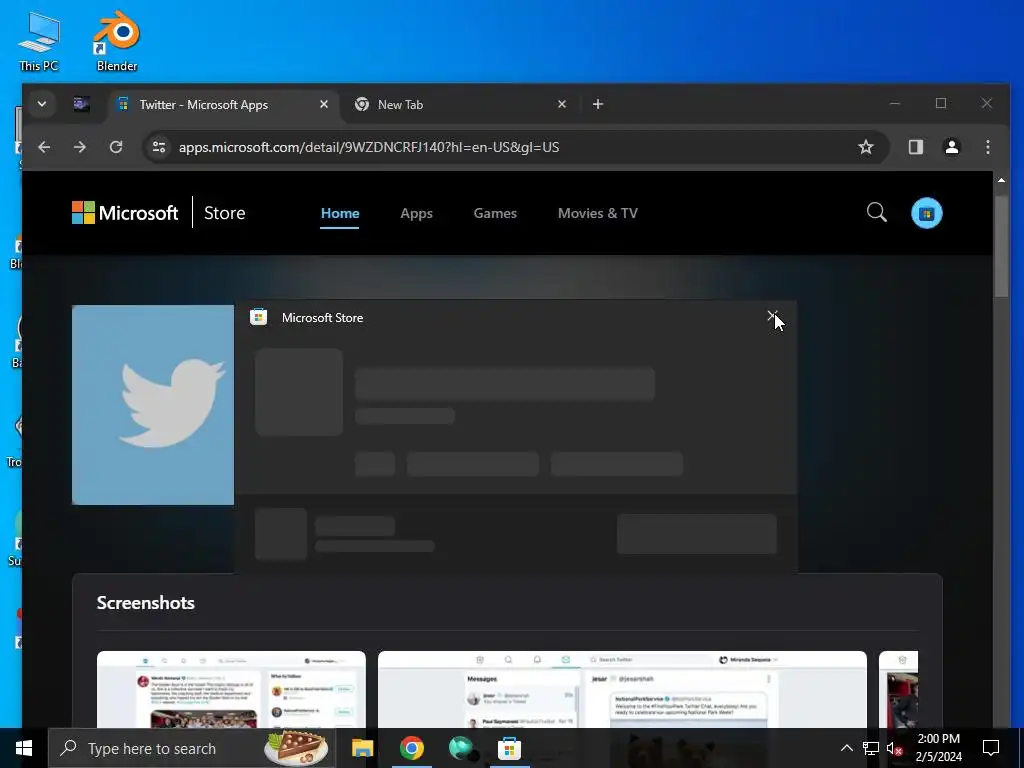The height and width of the screenshot is (768, 1024).
Task: Click the Type here to search box
Action: (192, 748)
